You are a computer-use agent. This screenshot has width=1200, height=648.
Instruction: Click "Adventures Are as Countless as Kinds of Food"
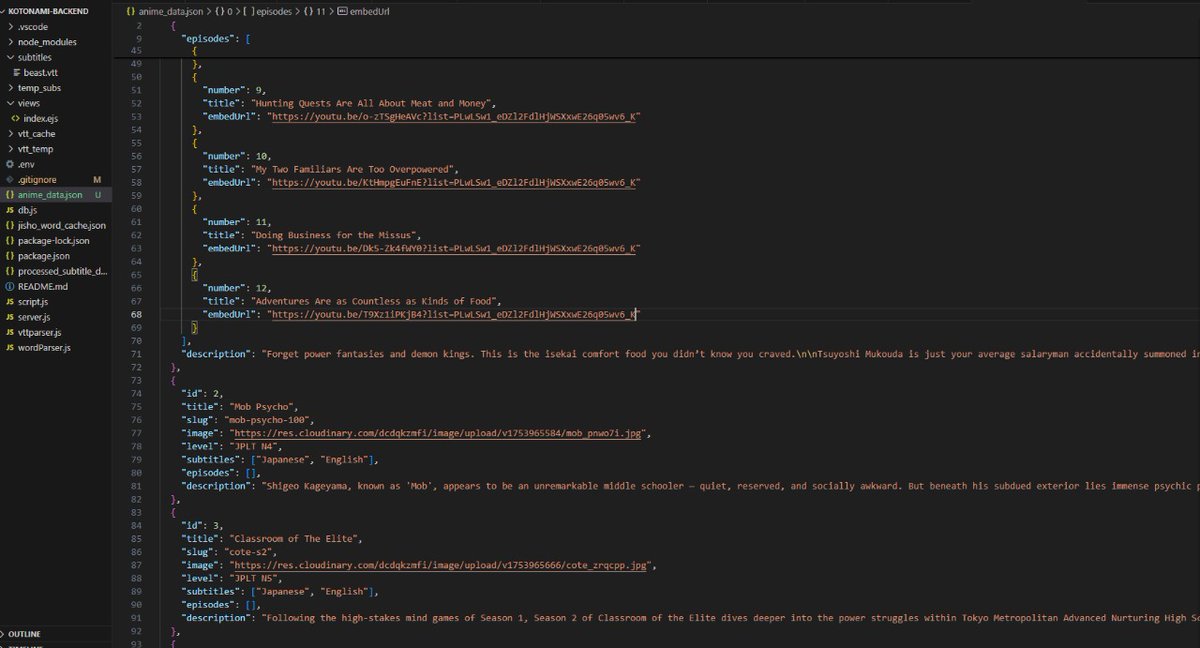coord(375,302)
